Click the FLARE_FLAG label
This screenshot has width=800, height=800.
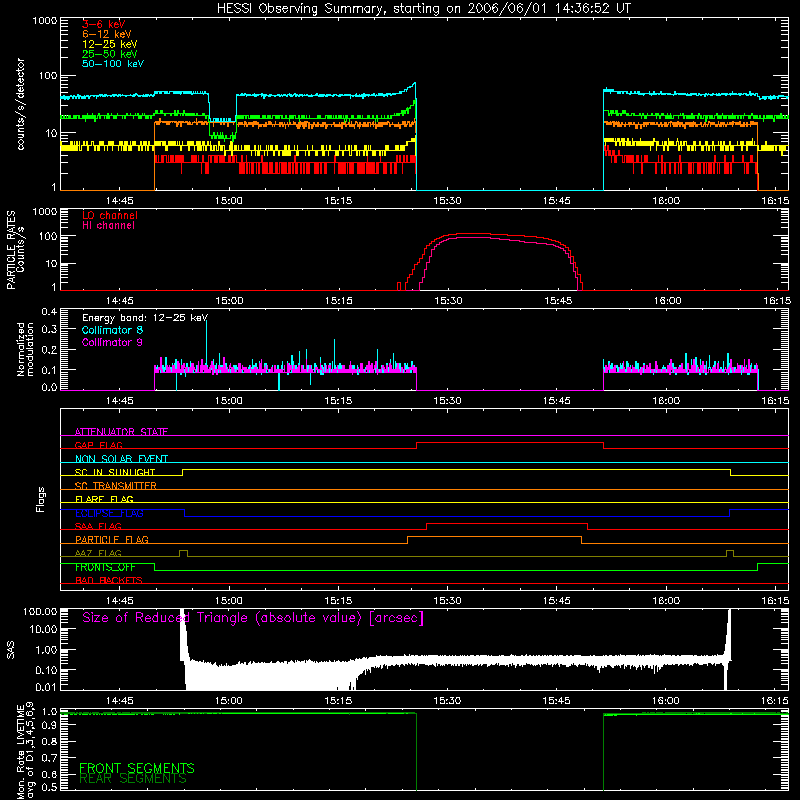tap(104, 499)
